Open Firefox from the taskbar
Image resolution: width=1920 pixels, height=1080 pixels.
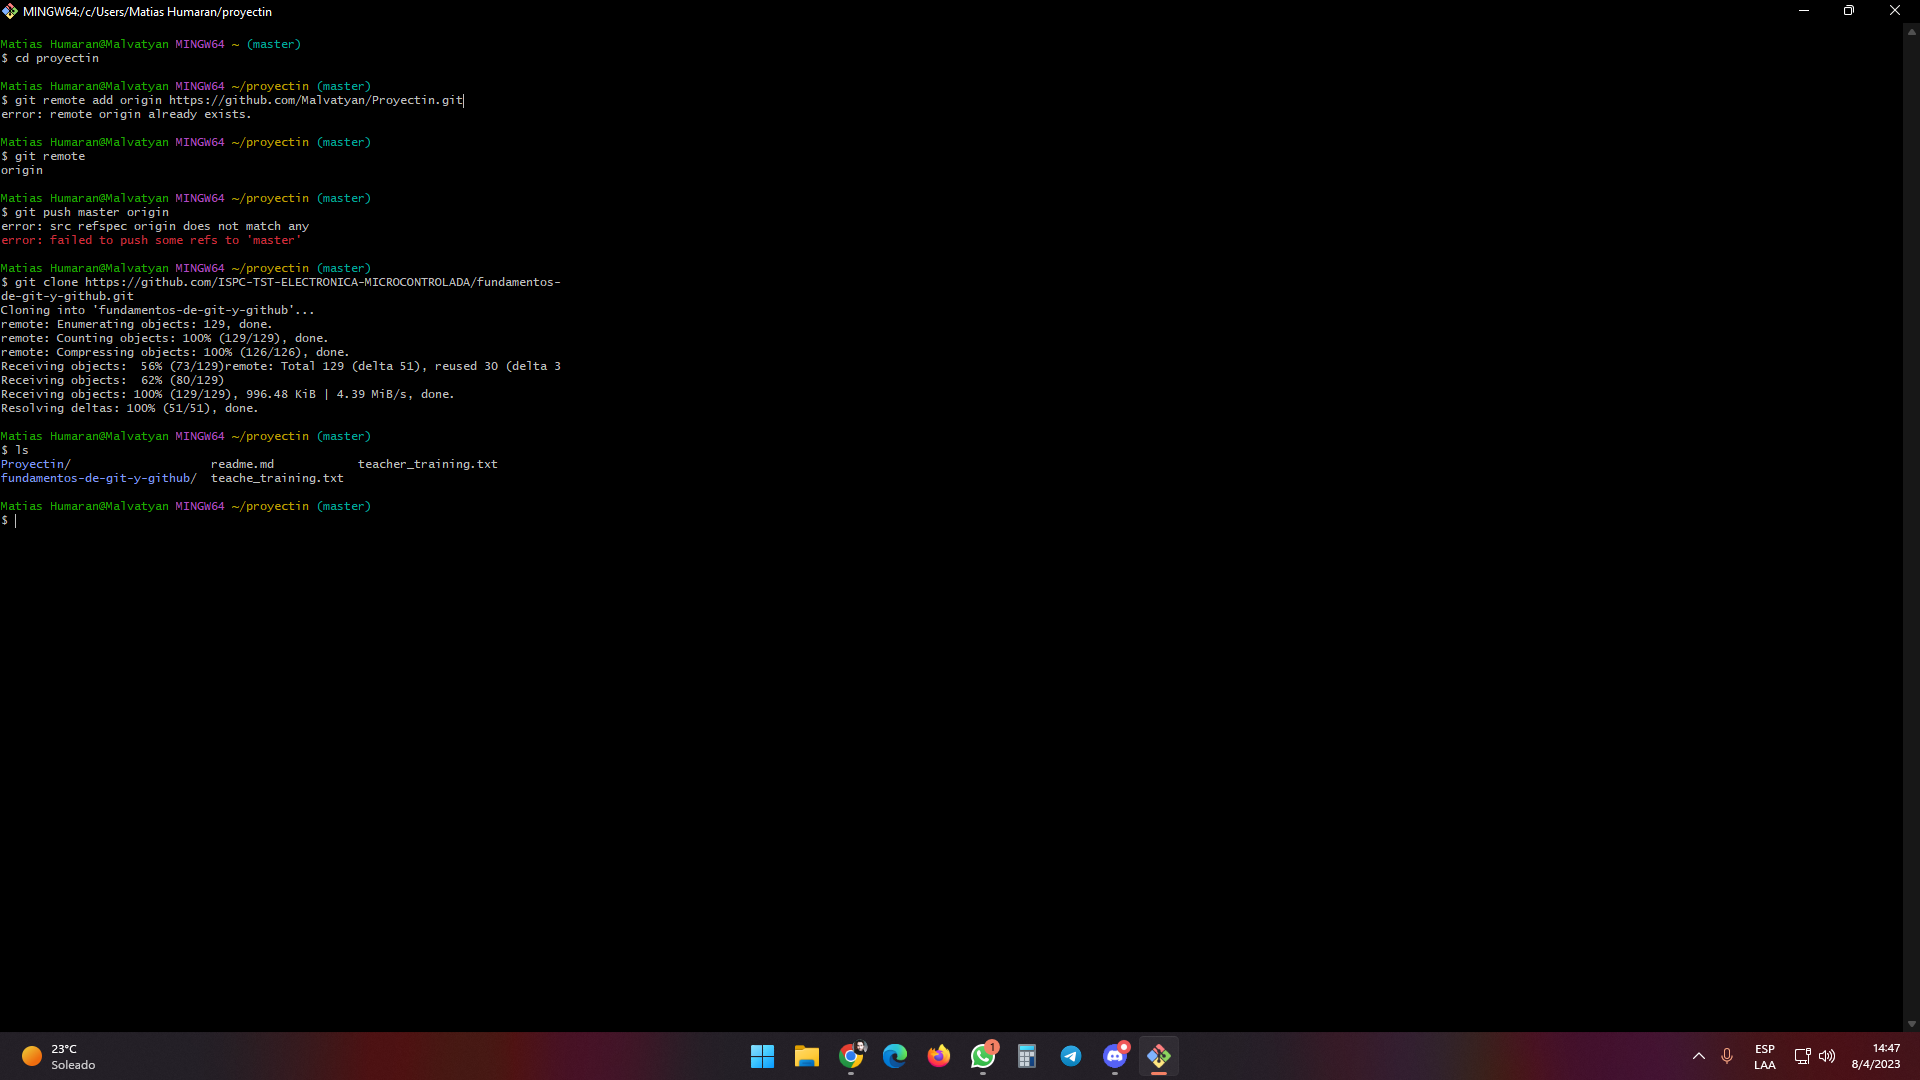coord(939,1056)
